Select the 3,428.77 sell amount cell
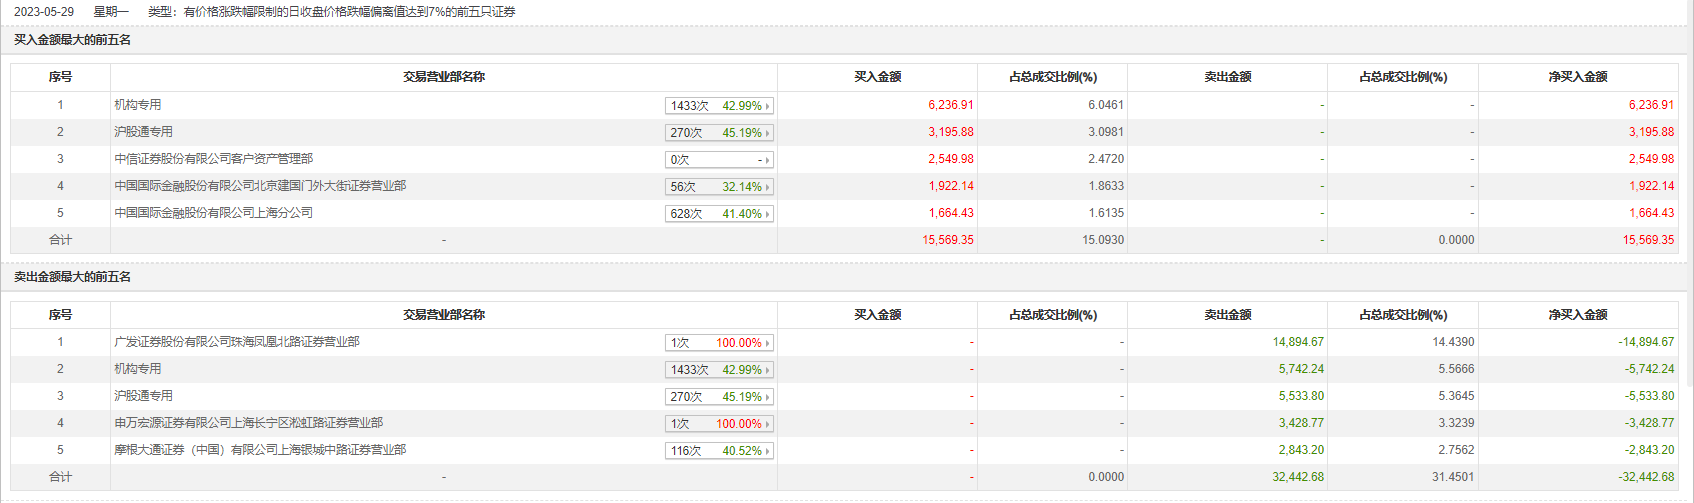This screenshot has height=503, width=1694. click(x=1301, y=423)
